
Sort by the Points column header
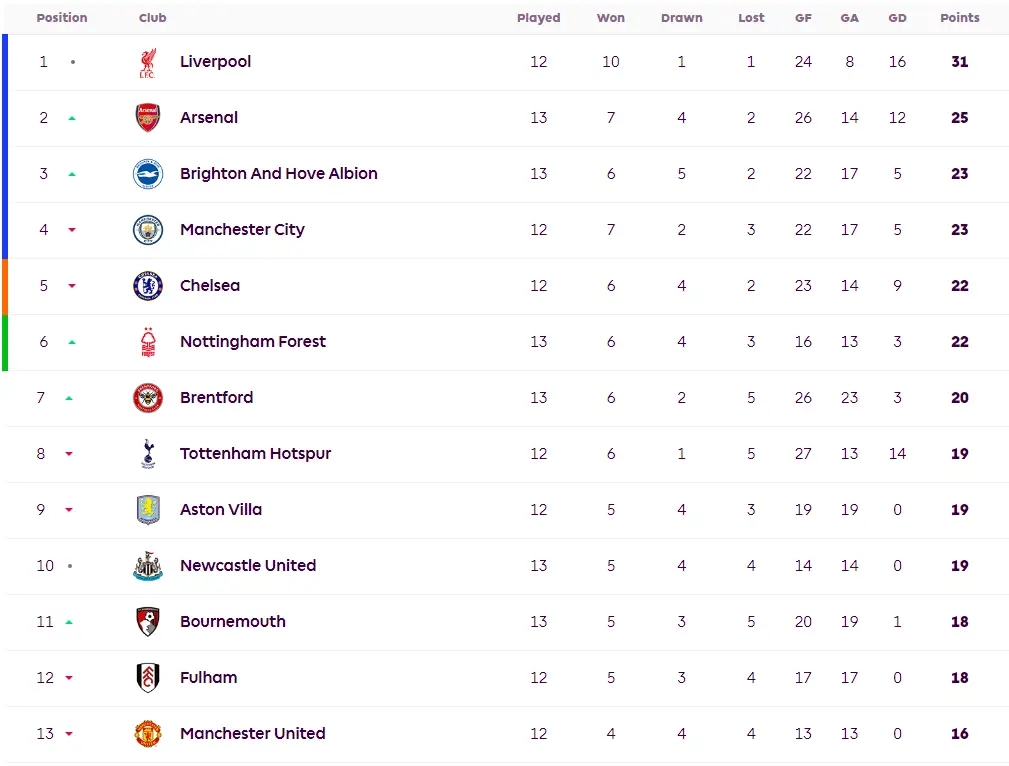pos(959,18)
